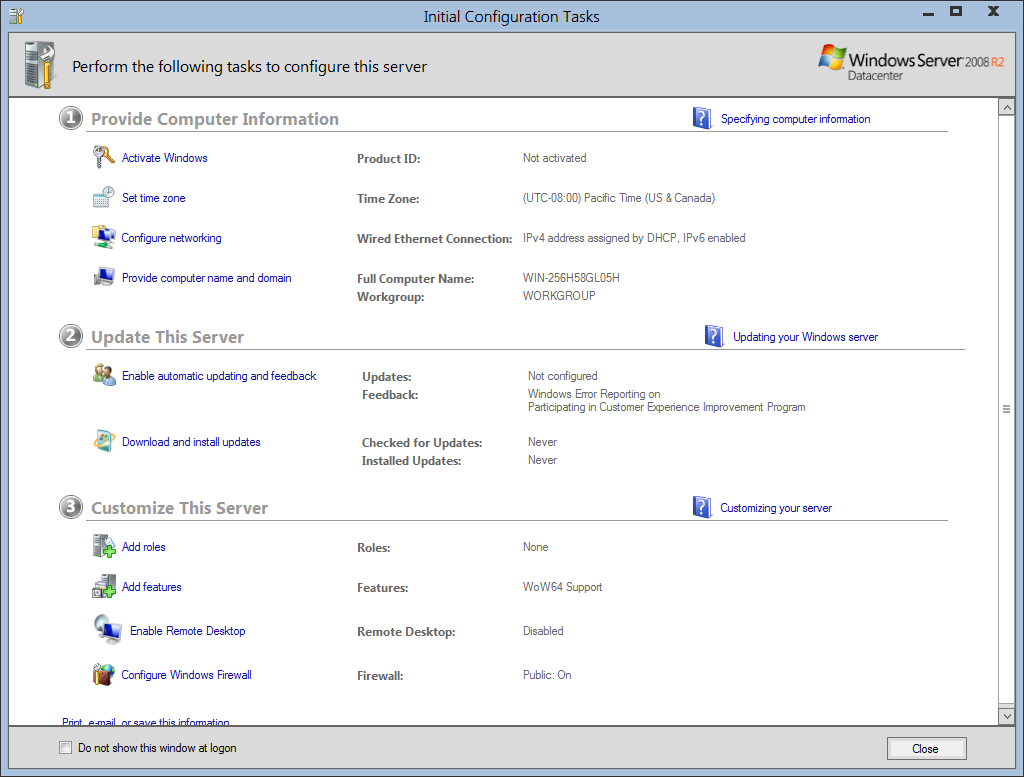Open 'Specifying computer information' help link

[x=795, y=119]
